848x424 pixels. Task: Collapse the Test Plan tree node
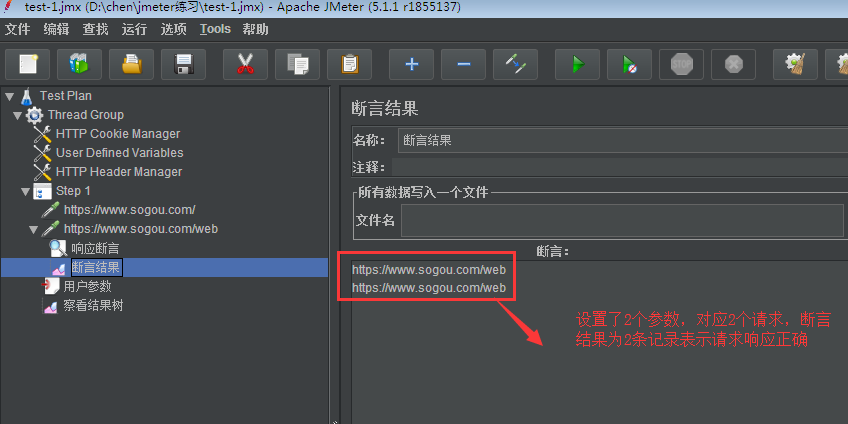[x=9, y=96]
